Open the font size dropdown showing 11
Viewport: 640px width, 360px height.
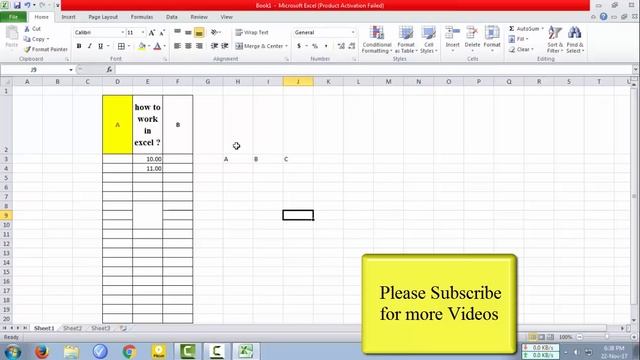click(x=142, y=32)
